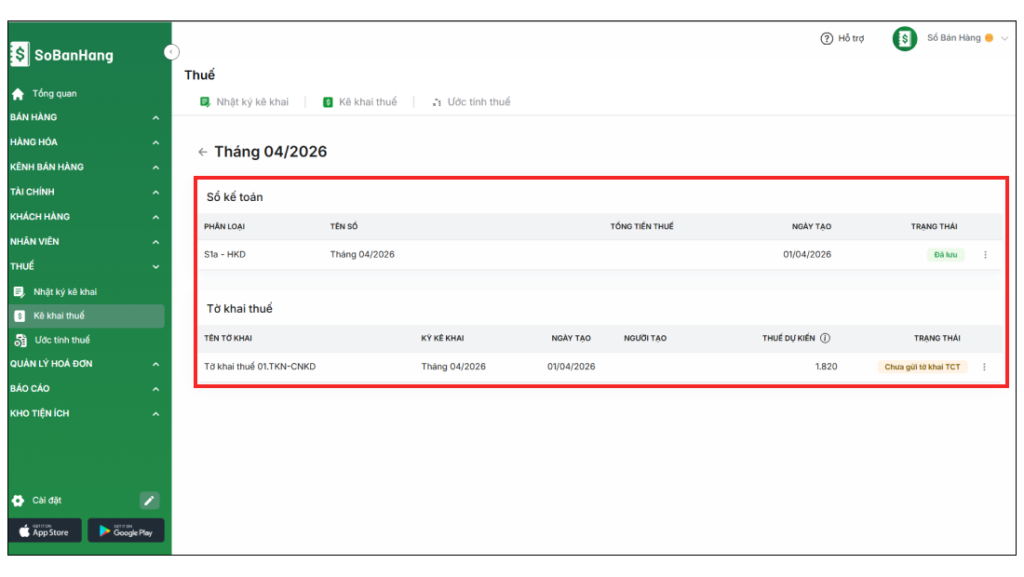The width and height of the screenshot is (1024, 577).
Task: Open the Hỗ trợ help icon
Action: pos(826,39)
